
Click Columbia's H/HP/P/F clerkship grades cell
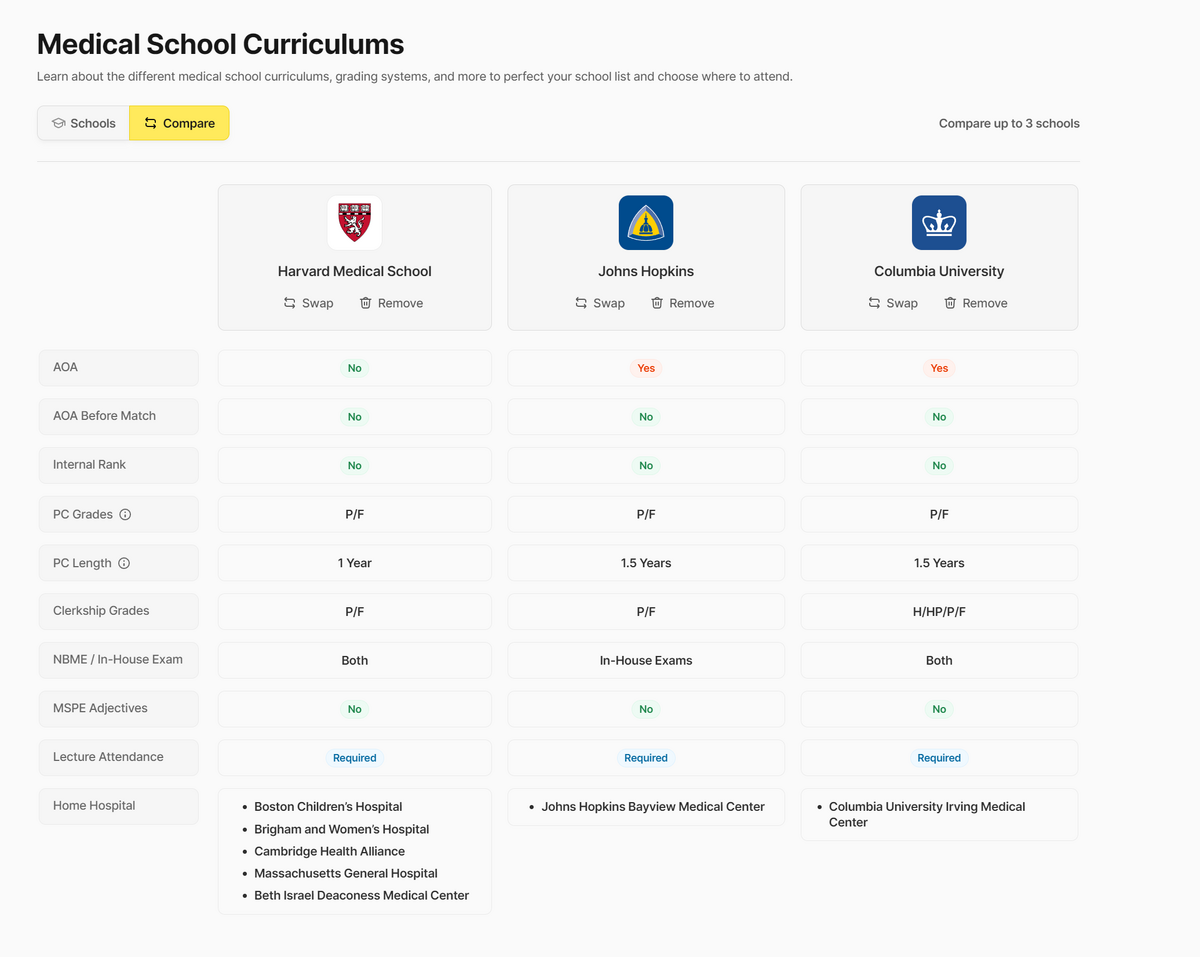[939, 612]
